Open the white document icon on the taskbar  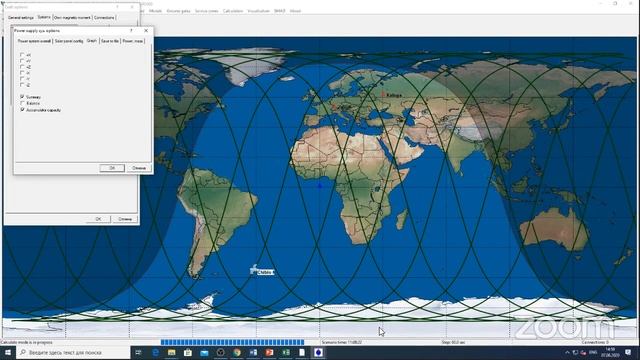coord(302,352)
